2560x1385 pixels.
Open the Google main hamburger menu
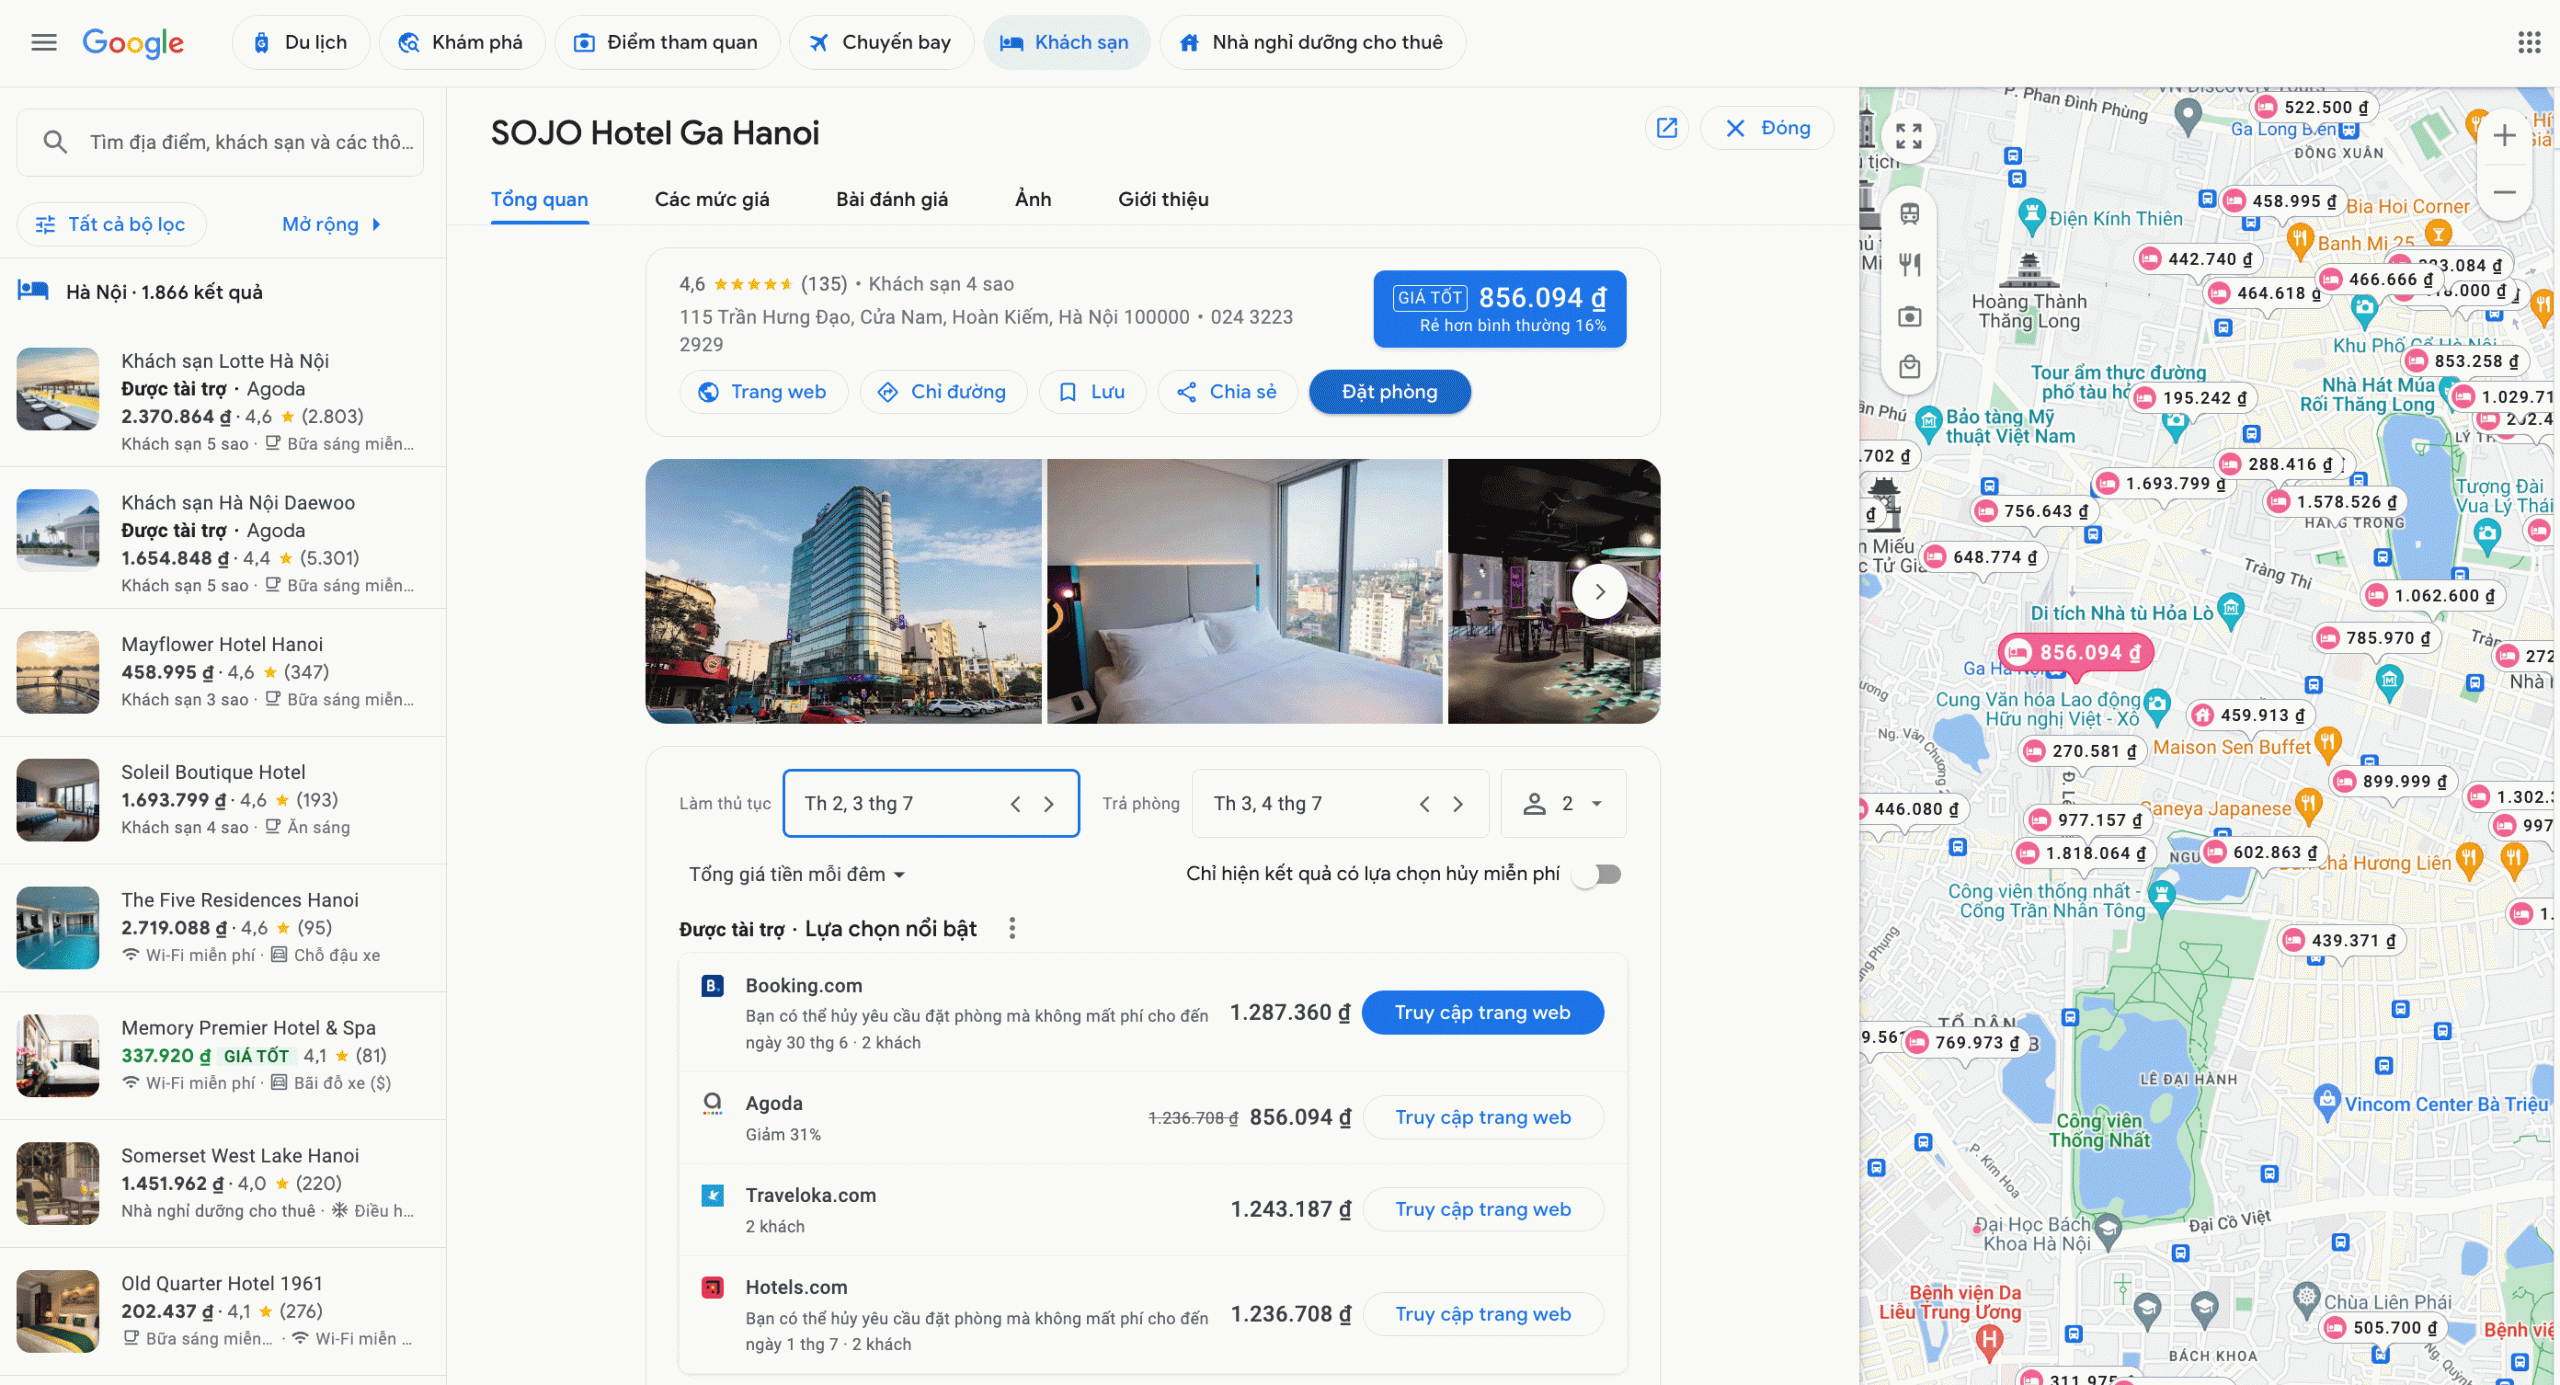[x=44, y=42]
